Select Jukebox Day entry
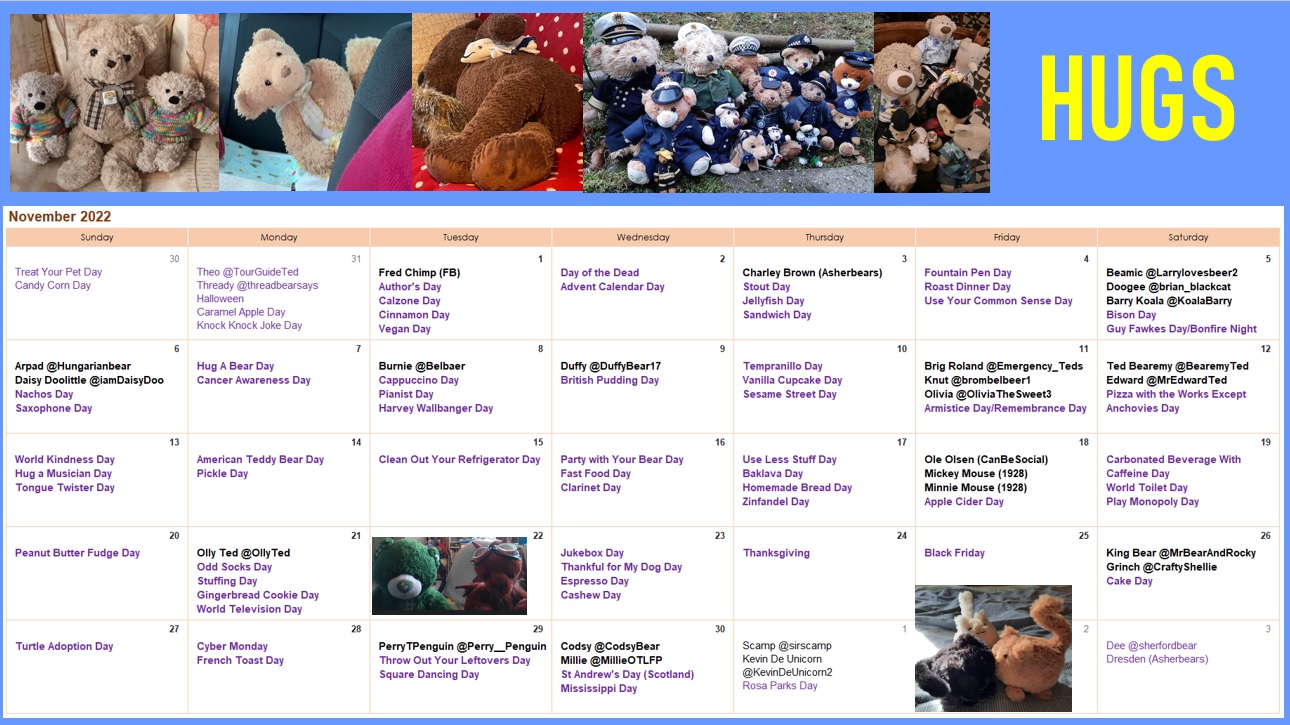The width and height of the screenshot is (1290, 725). click(592, 553)
